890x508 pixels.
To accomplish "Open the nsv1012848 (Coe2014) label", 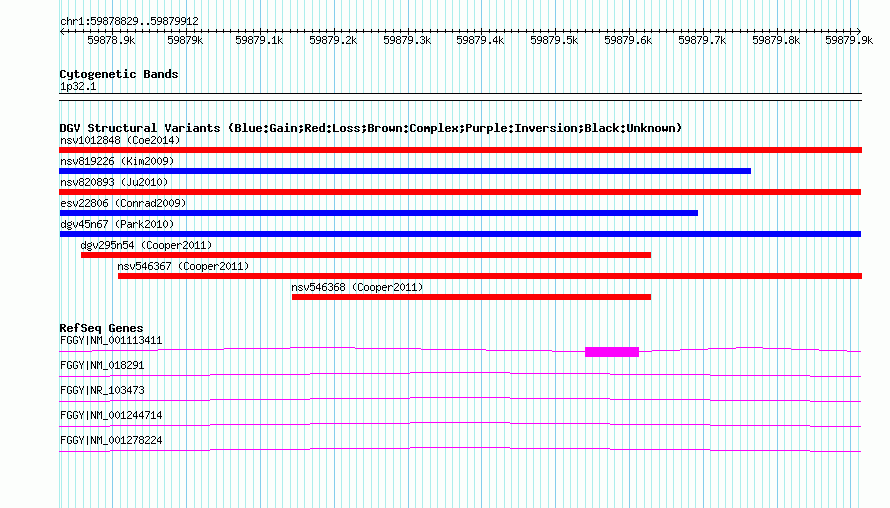I will coord(120,140).
